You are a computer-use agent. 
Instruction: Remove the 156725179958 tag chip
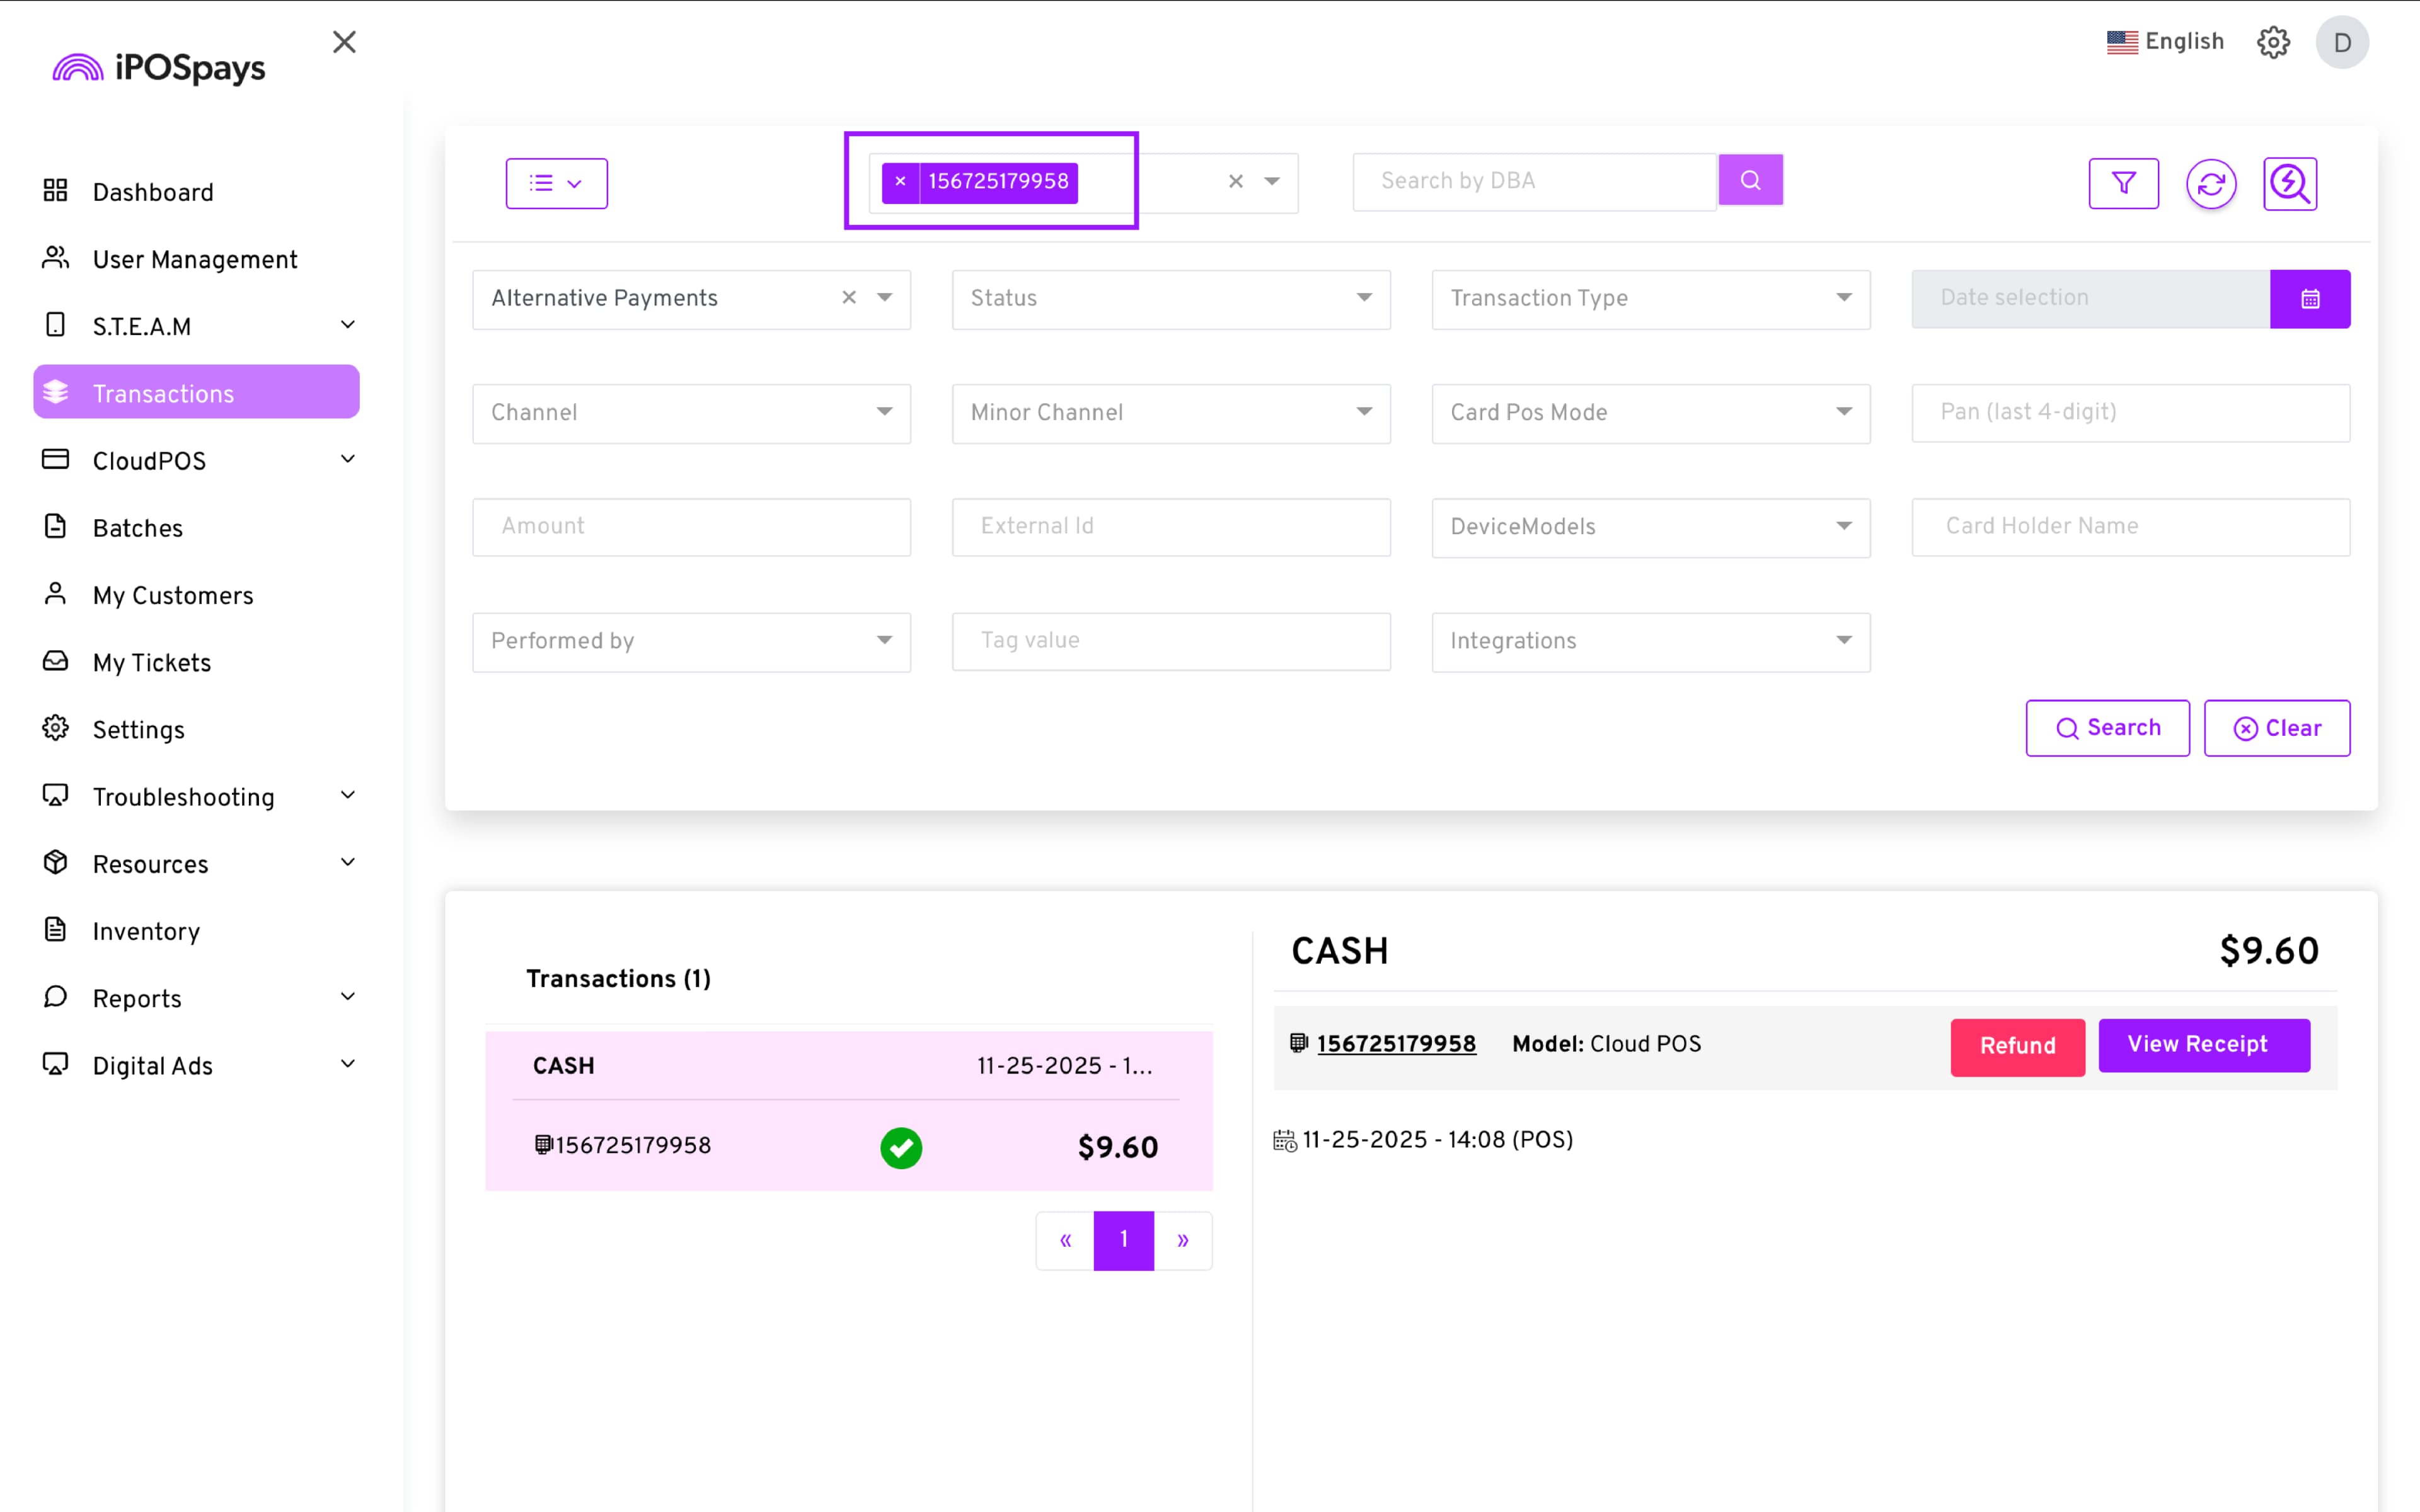click(x=900, y=182)
